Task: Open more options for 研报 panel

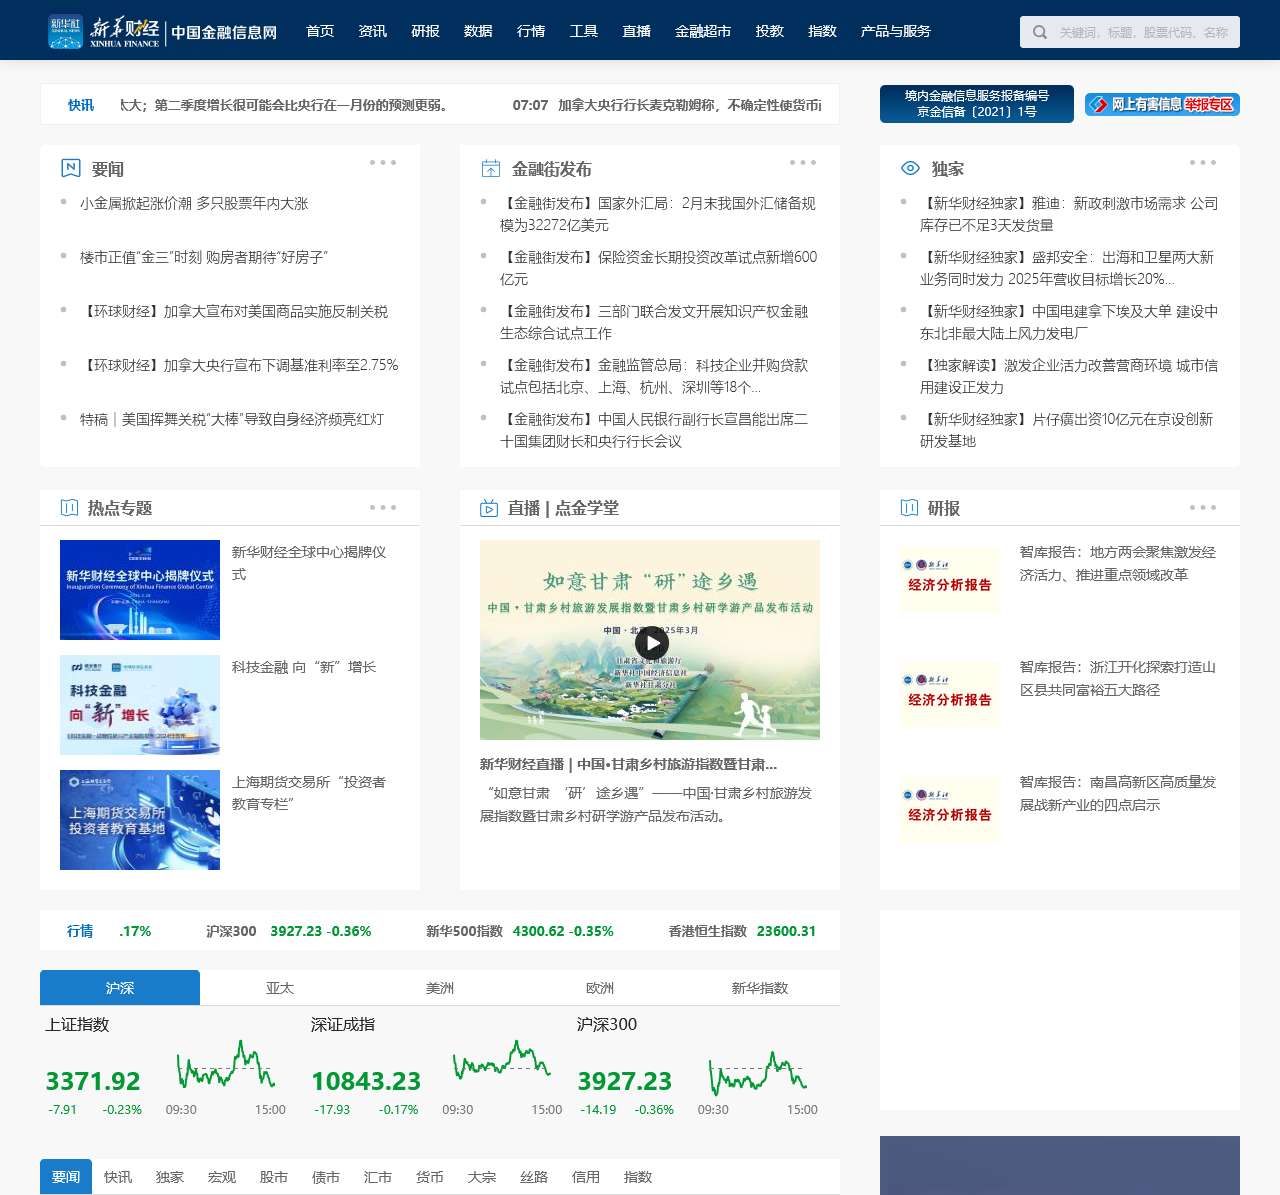Action: [x=1203, y=507]
